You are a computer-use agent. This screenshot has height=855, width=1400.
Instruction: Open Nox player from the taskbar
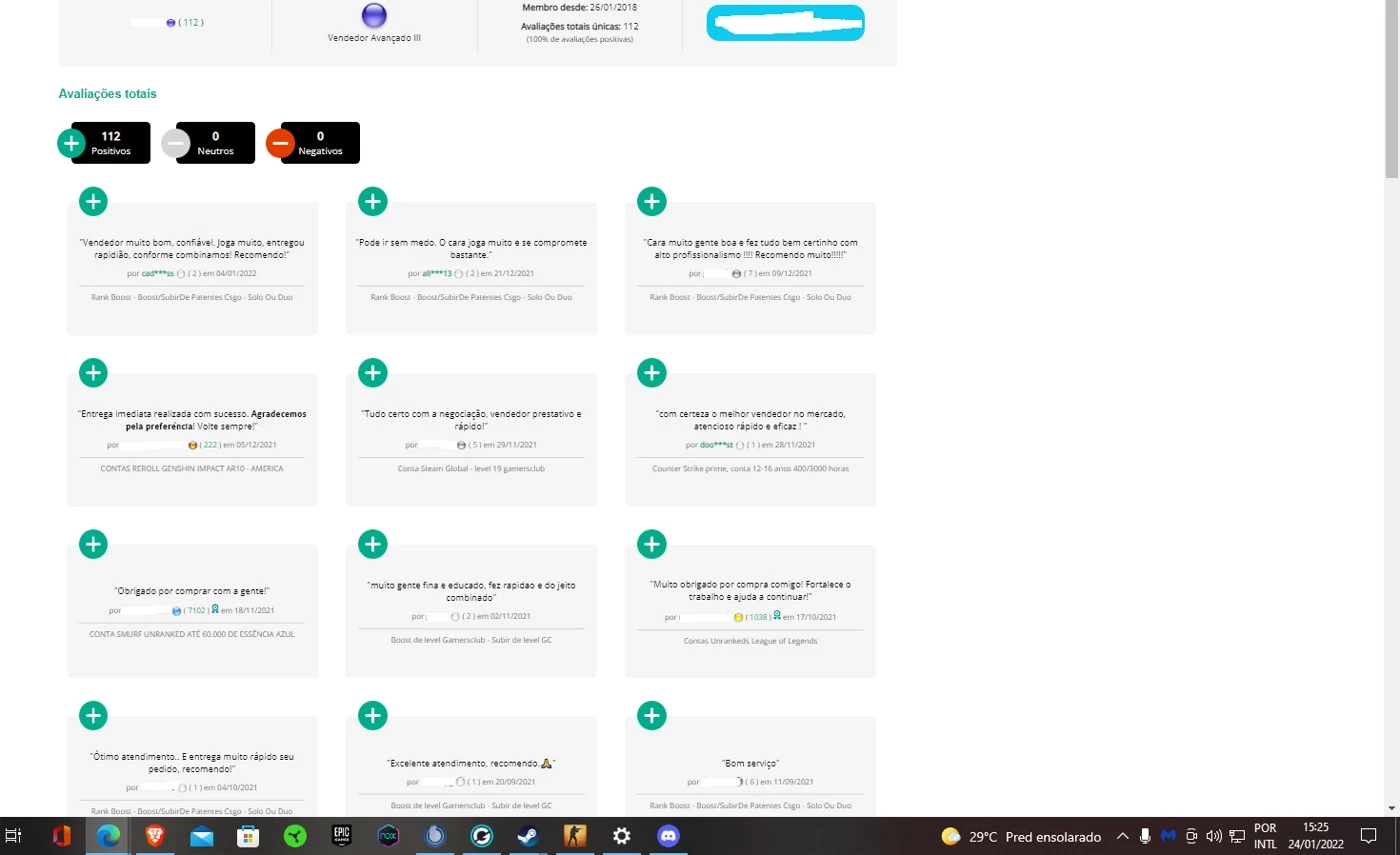click(388, 836)
